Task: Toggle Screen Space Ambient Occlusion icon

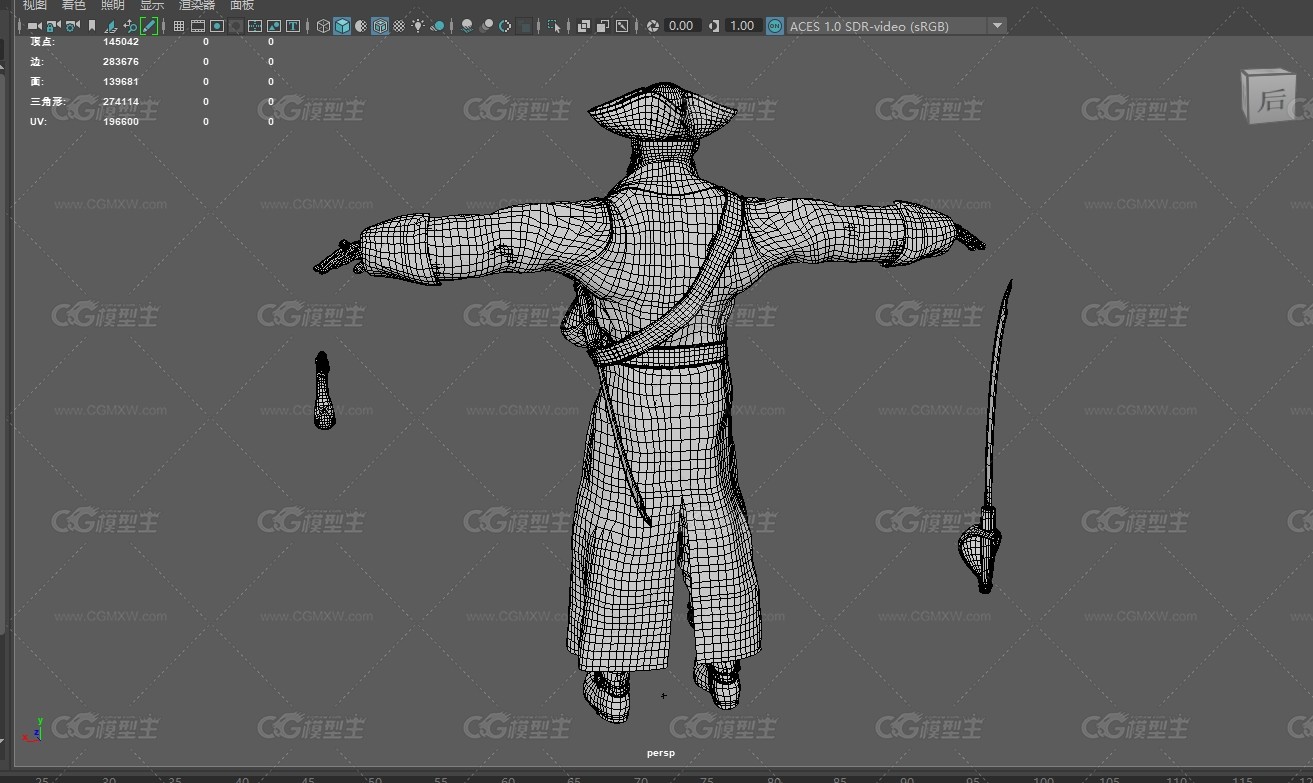Action: point(466,26)
